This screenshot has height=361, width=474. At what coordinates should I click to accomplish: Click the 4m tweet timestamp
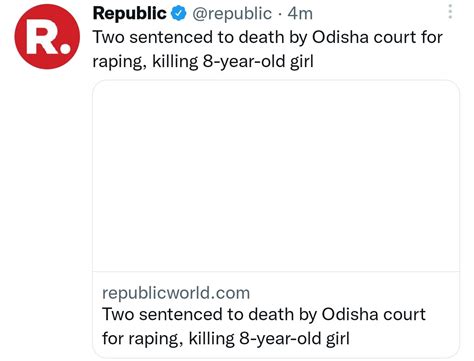(x=300, y=14)
